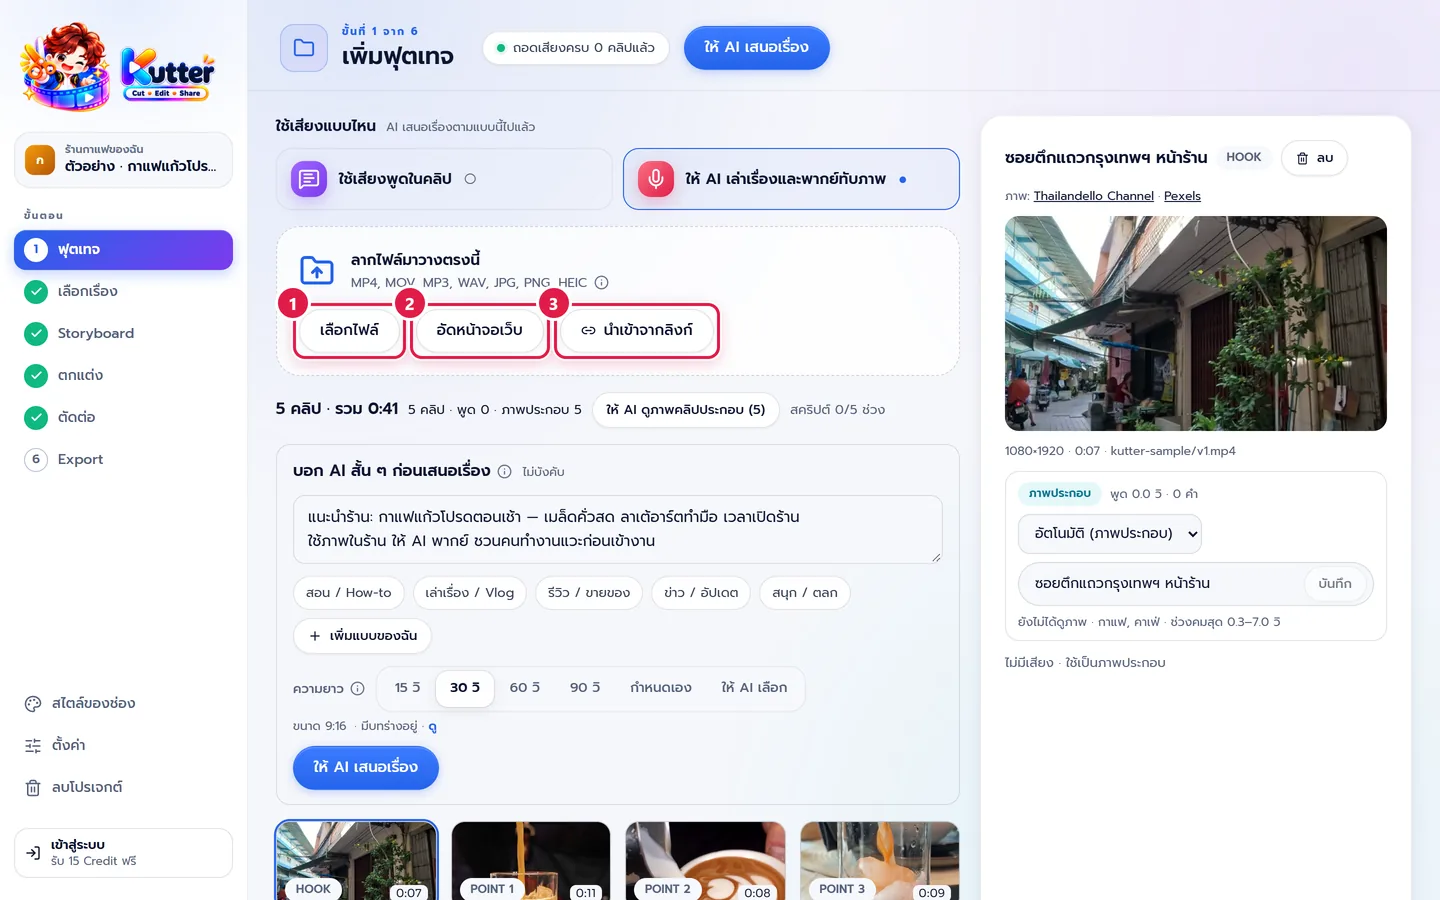
Task: Open Thailandello Channel credit link
Action: point(1093,196)
